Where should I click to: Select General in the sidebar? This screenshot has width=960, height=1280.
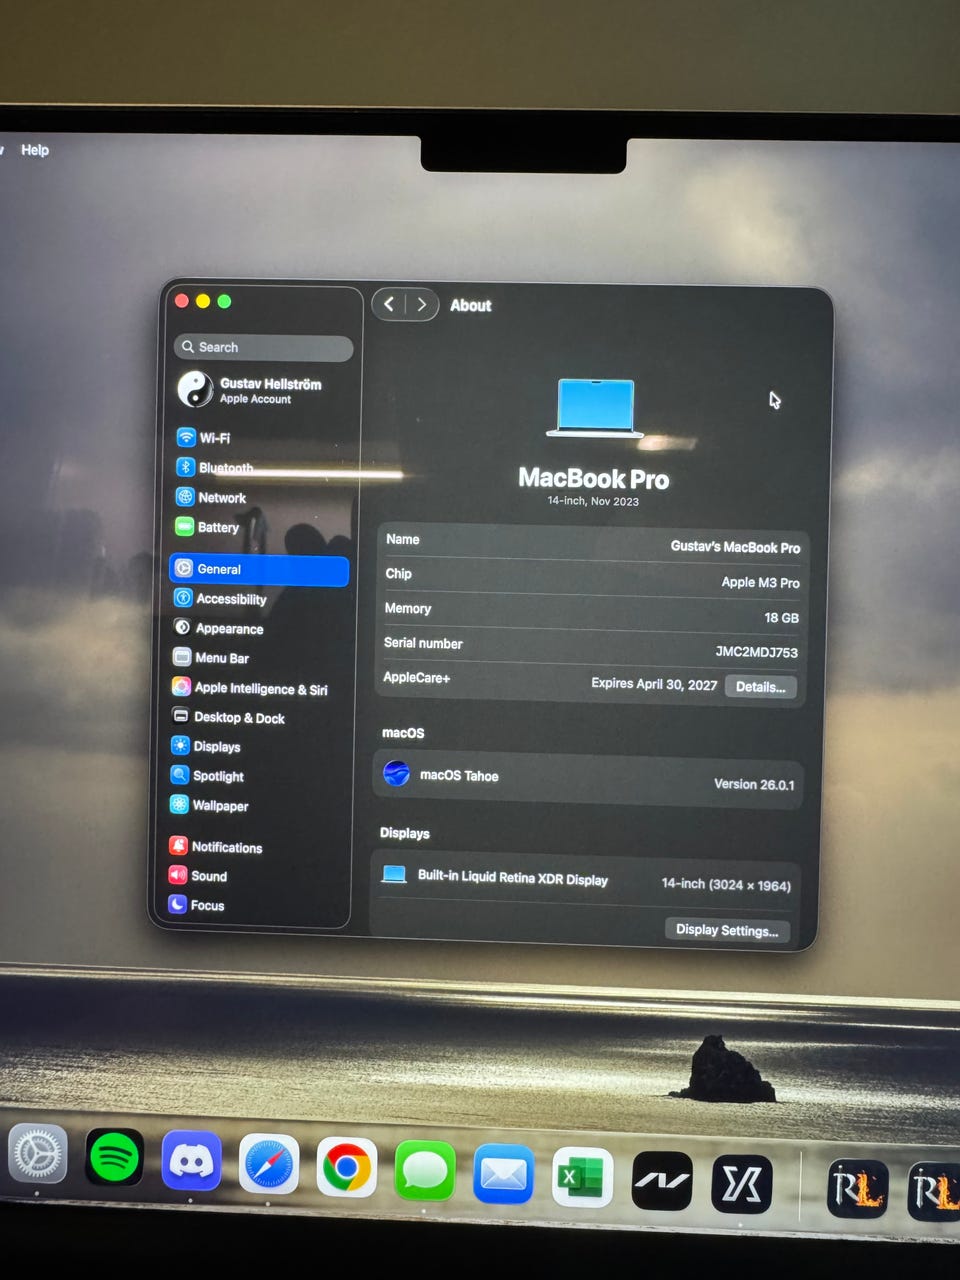259,569
